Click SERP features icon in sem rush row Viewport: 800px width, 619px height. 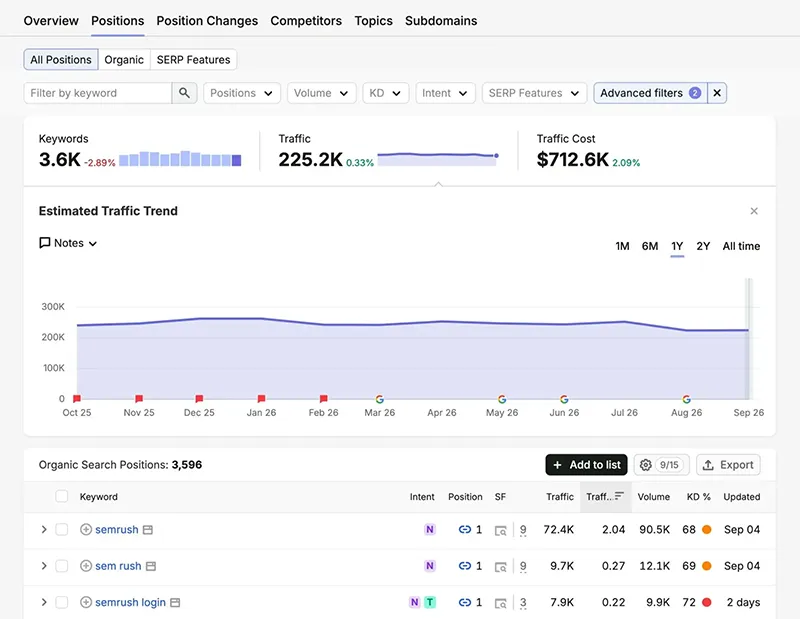[x=501, y=567]
